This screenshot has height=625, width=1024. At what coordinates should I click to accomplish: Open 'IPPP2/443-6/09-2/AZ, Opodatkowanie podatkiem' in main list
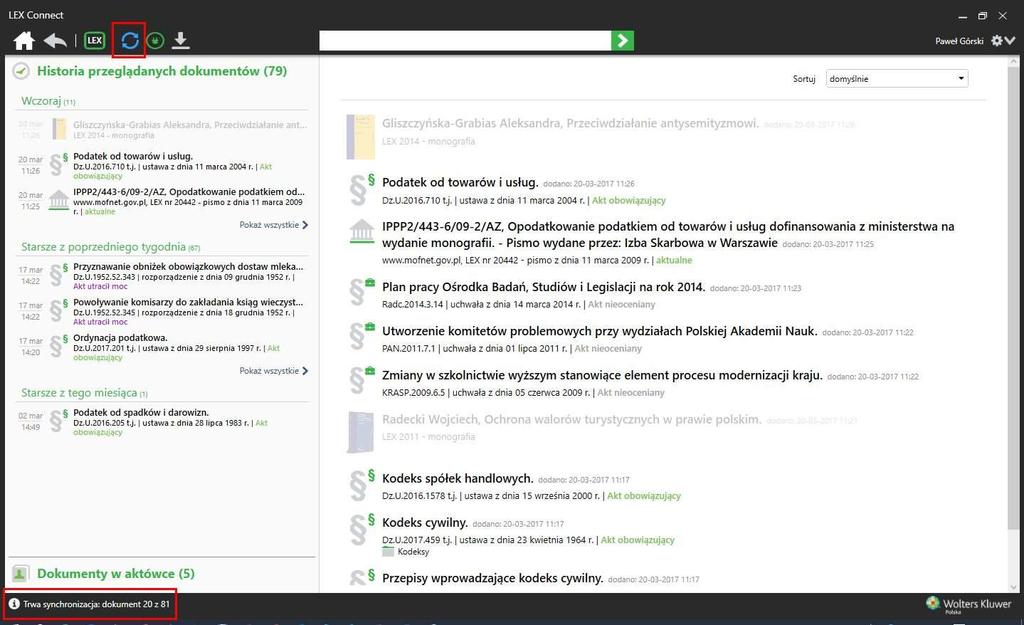tap(668, 234)
